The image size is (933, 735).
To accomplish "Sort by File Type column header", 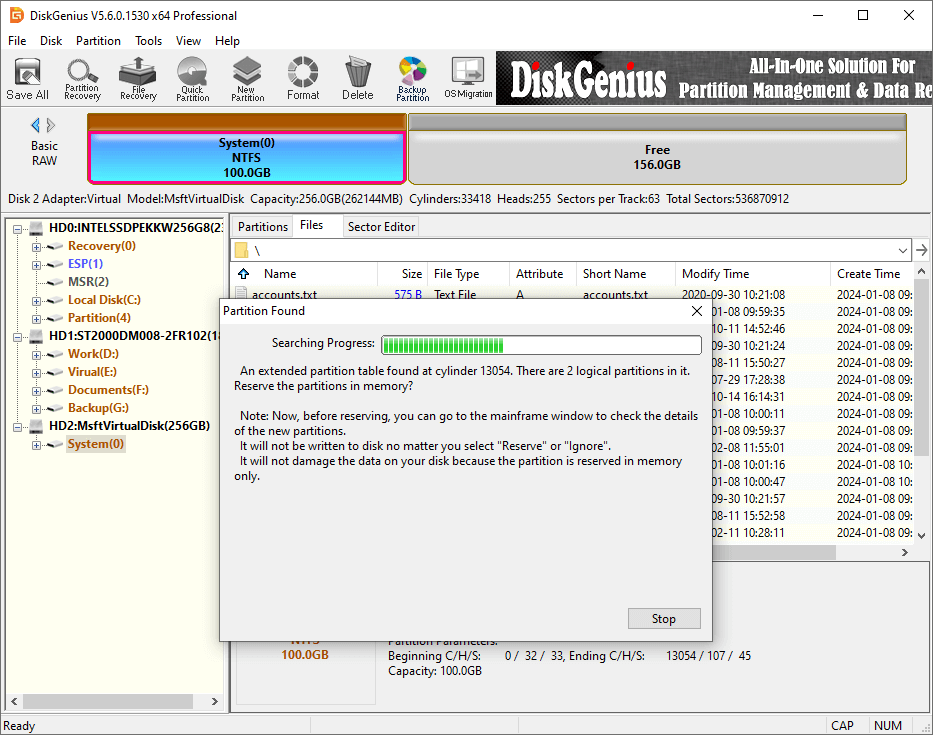I will click(468, 274).
